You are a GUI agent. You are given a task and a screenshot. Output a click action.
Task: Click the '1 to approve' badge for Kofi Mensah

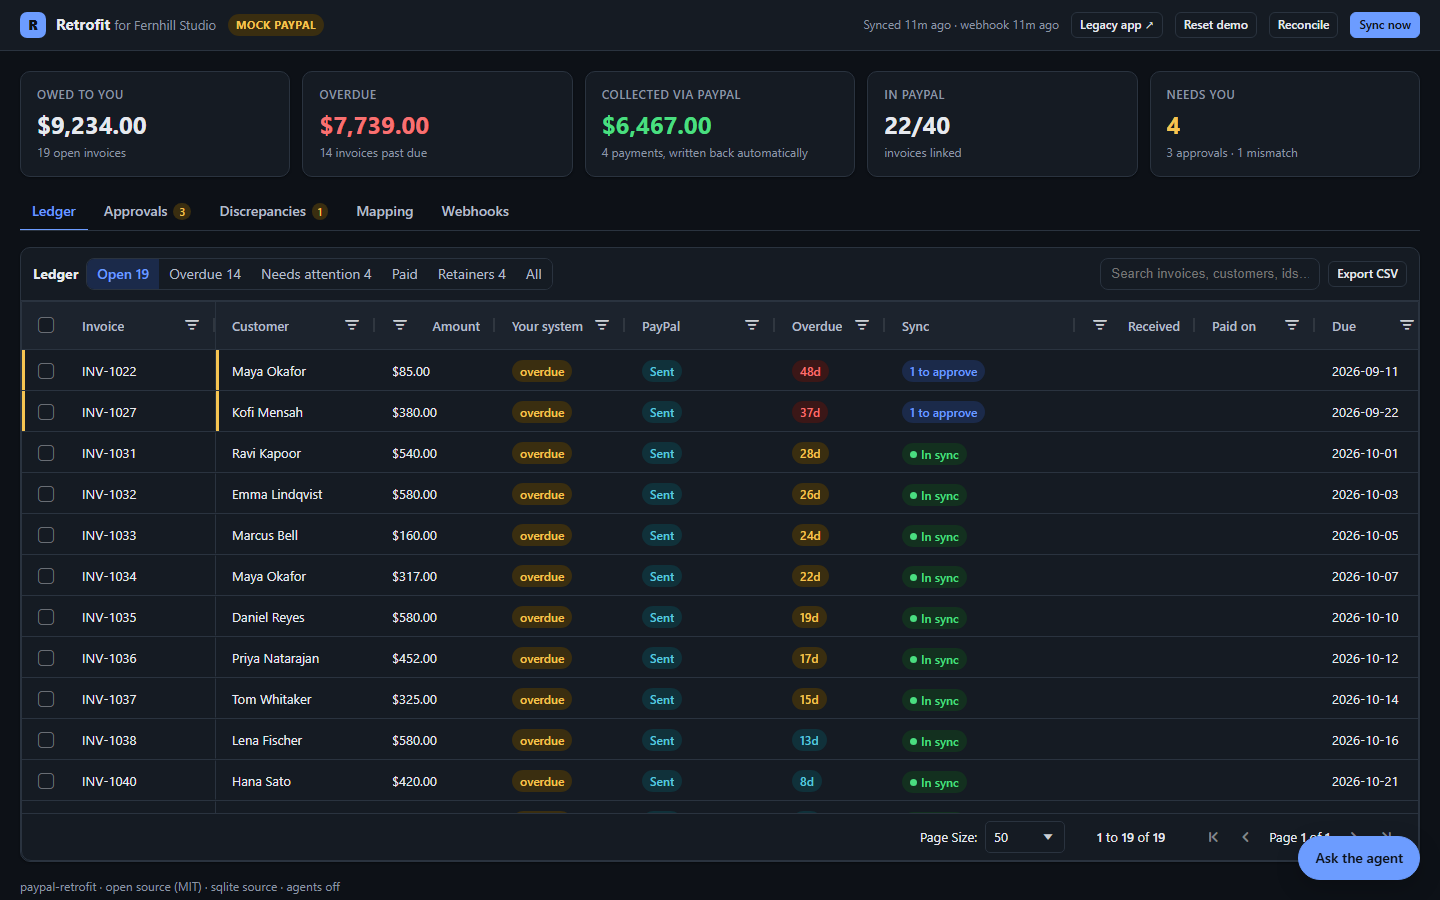[x=943, y=412]
